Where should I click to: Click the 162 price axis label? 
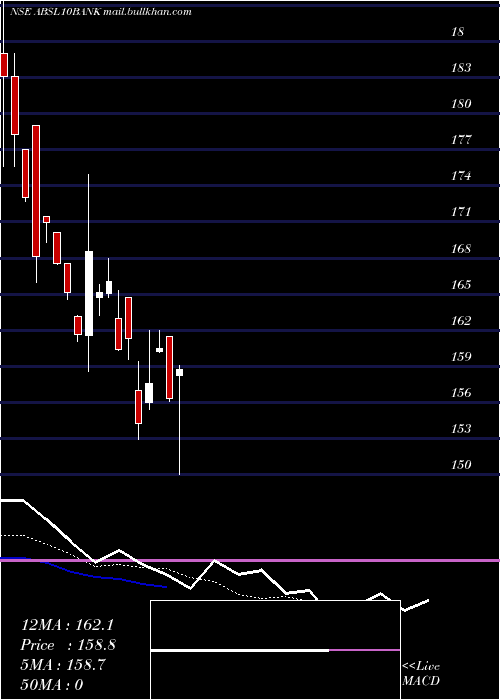[461, 321]
